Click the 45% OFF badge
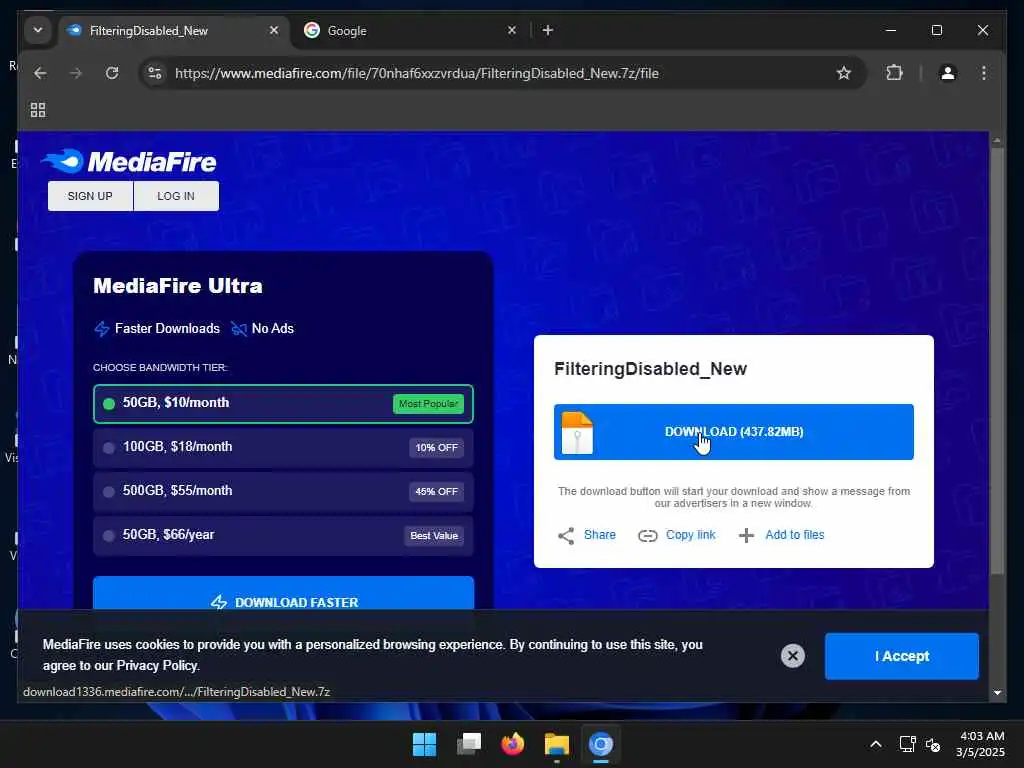The image size is (1024, 768). tap(436, 491)
